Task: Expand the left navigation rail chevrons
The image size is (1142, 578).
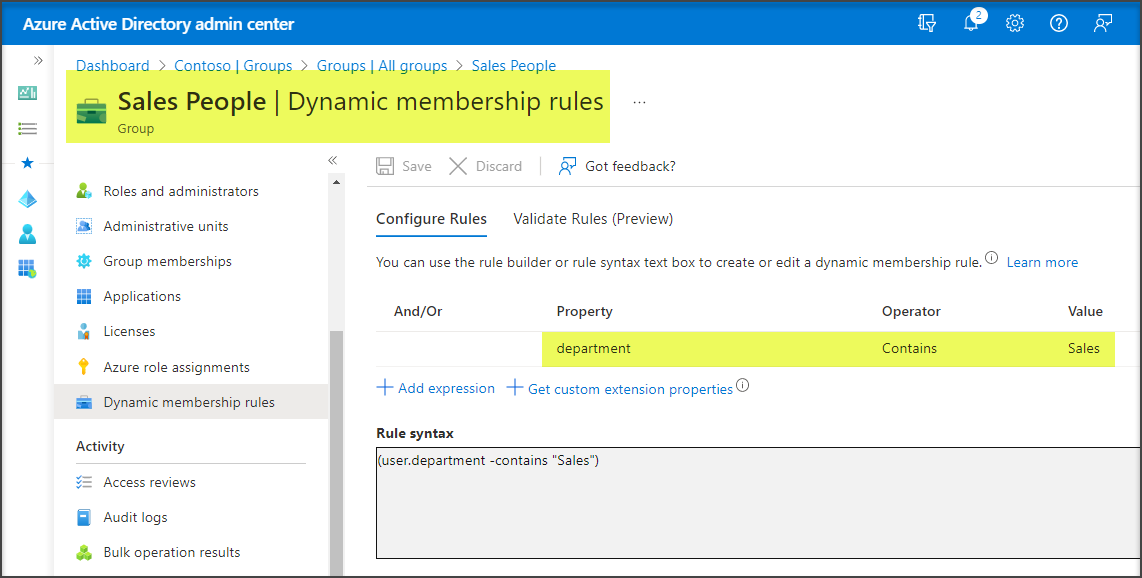Action: pyautogui.click(x=38, y=61)
